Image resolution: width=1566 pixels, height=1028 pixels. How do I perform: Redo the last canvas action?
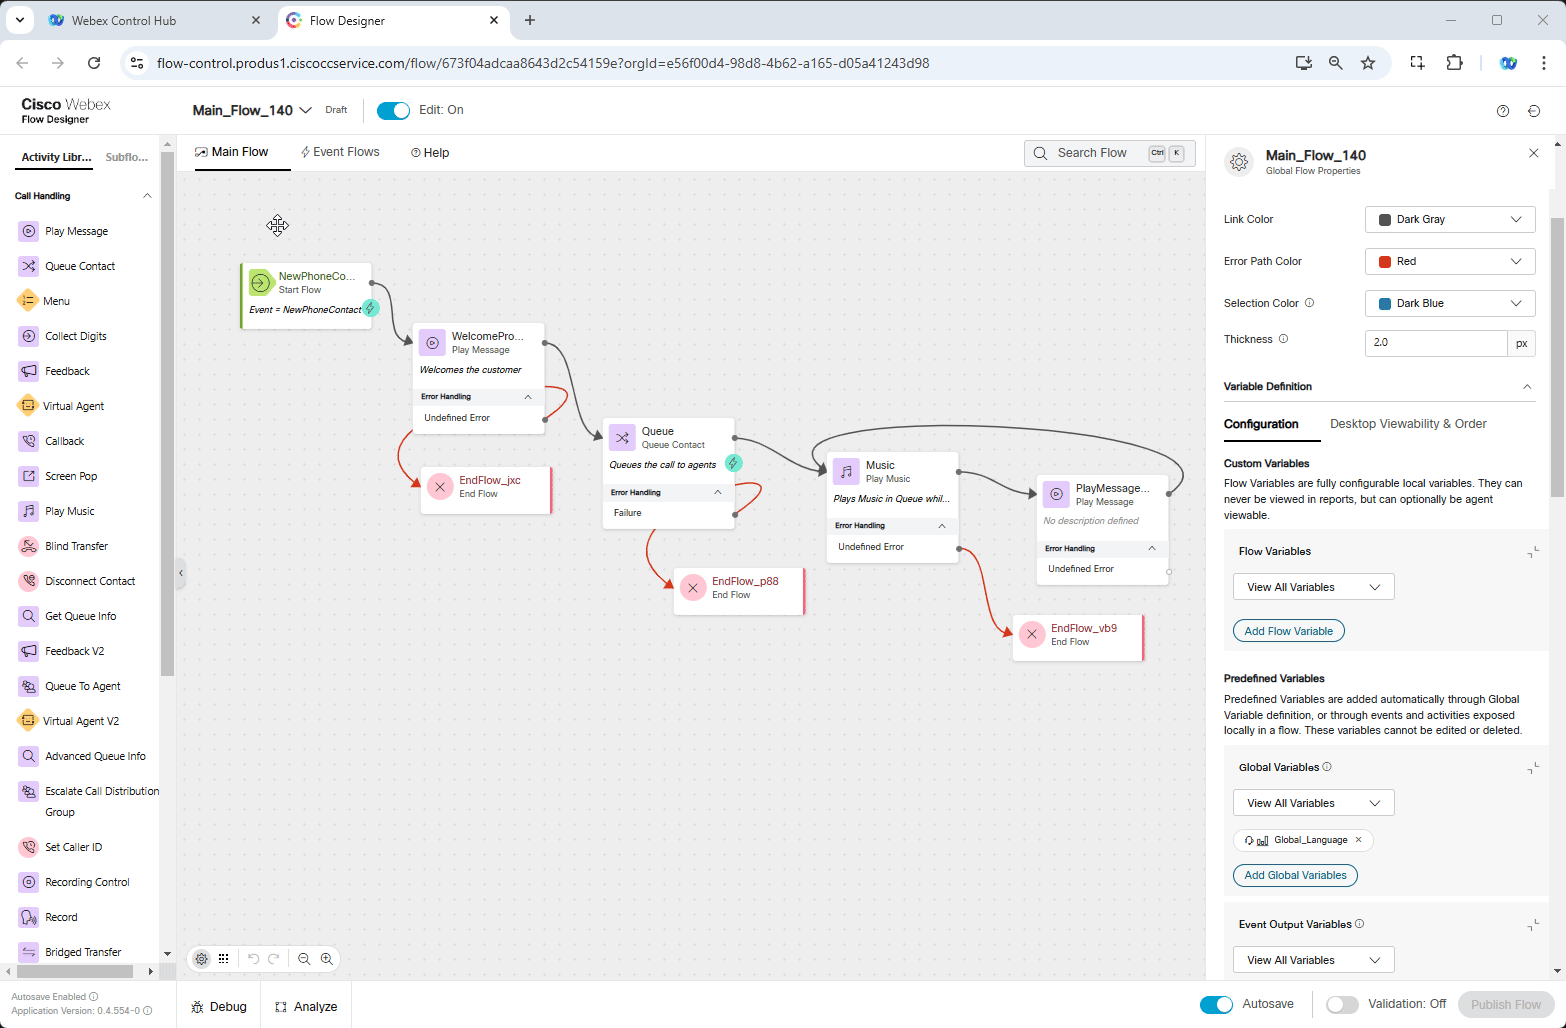coord(273,959)
